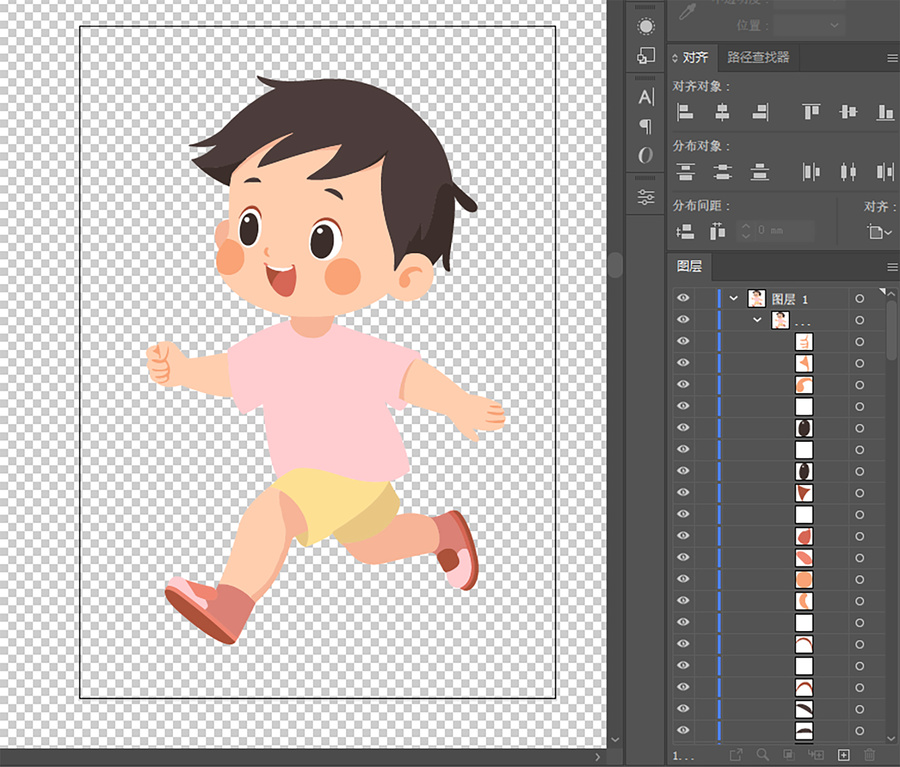Image resolution: width=900 pixels, height=767 pixels.
Task: Hide the orange square cheek path layer
Action: [x=683, y=579]
